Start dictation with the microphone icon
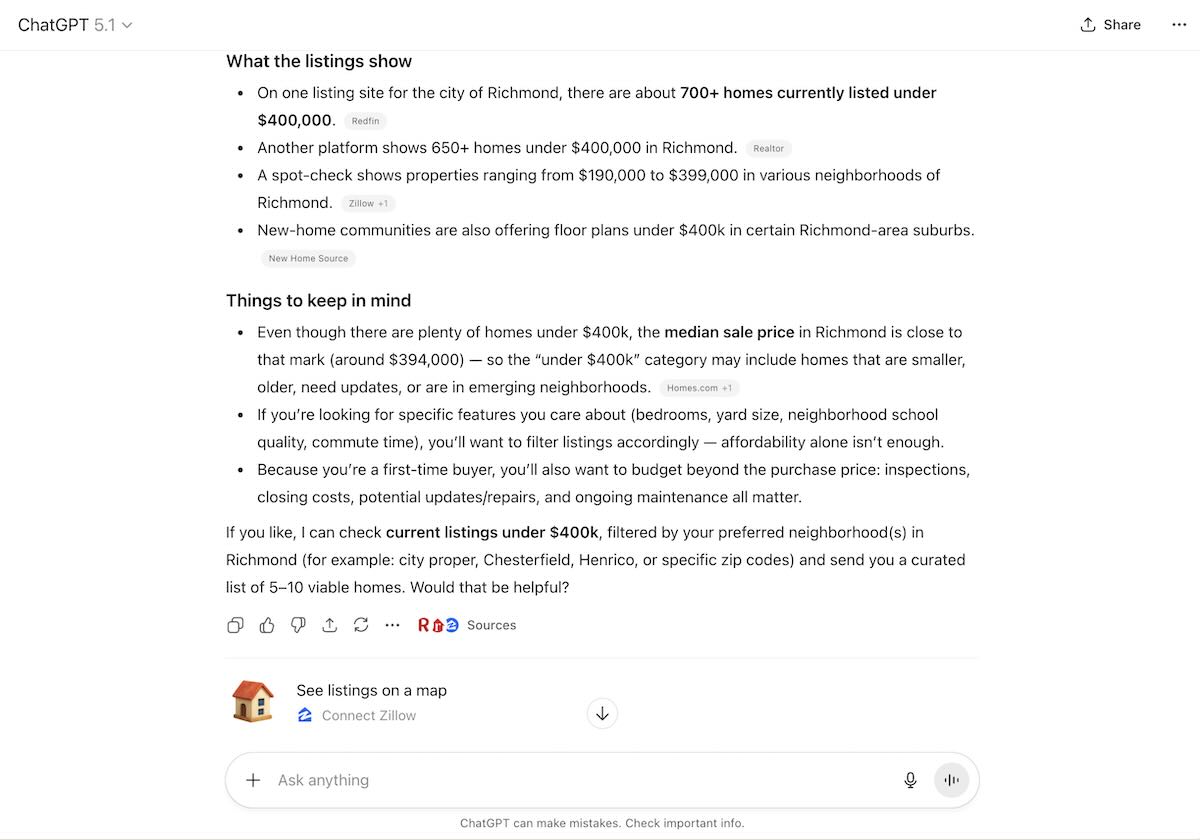1200x840 pixels. [x=910, y=780]
